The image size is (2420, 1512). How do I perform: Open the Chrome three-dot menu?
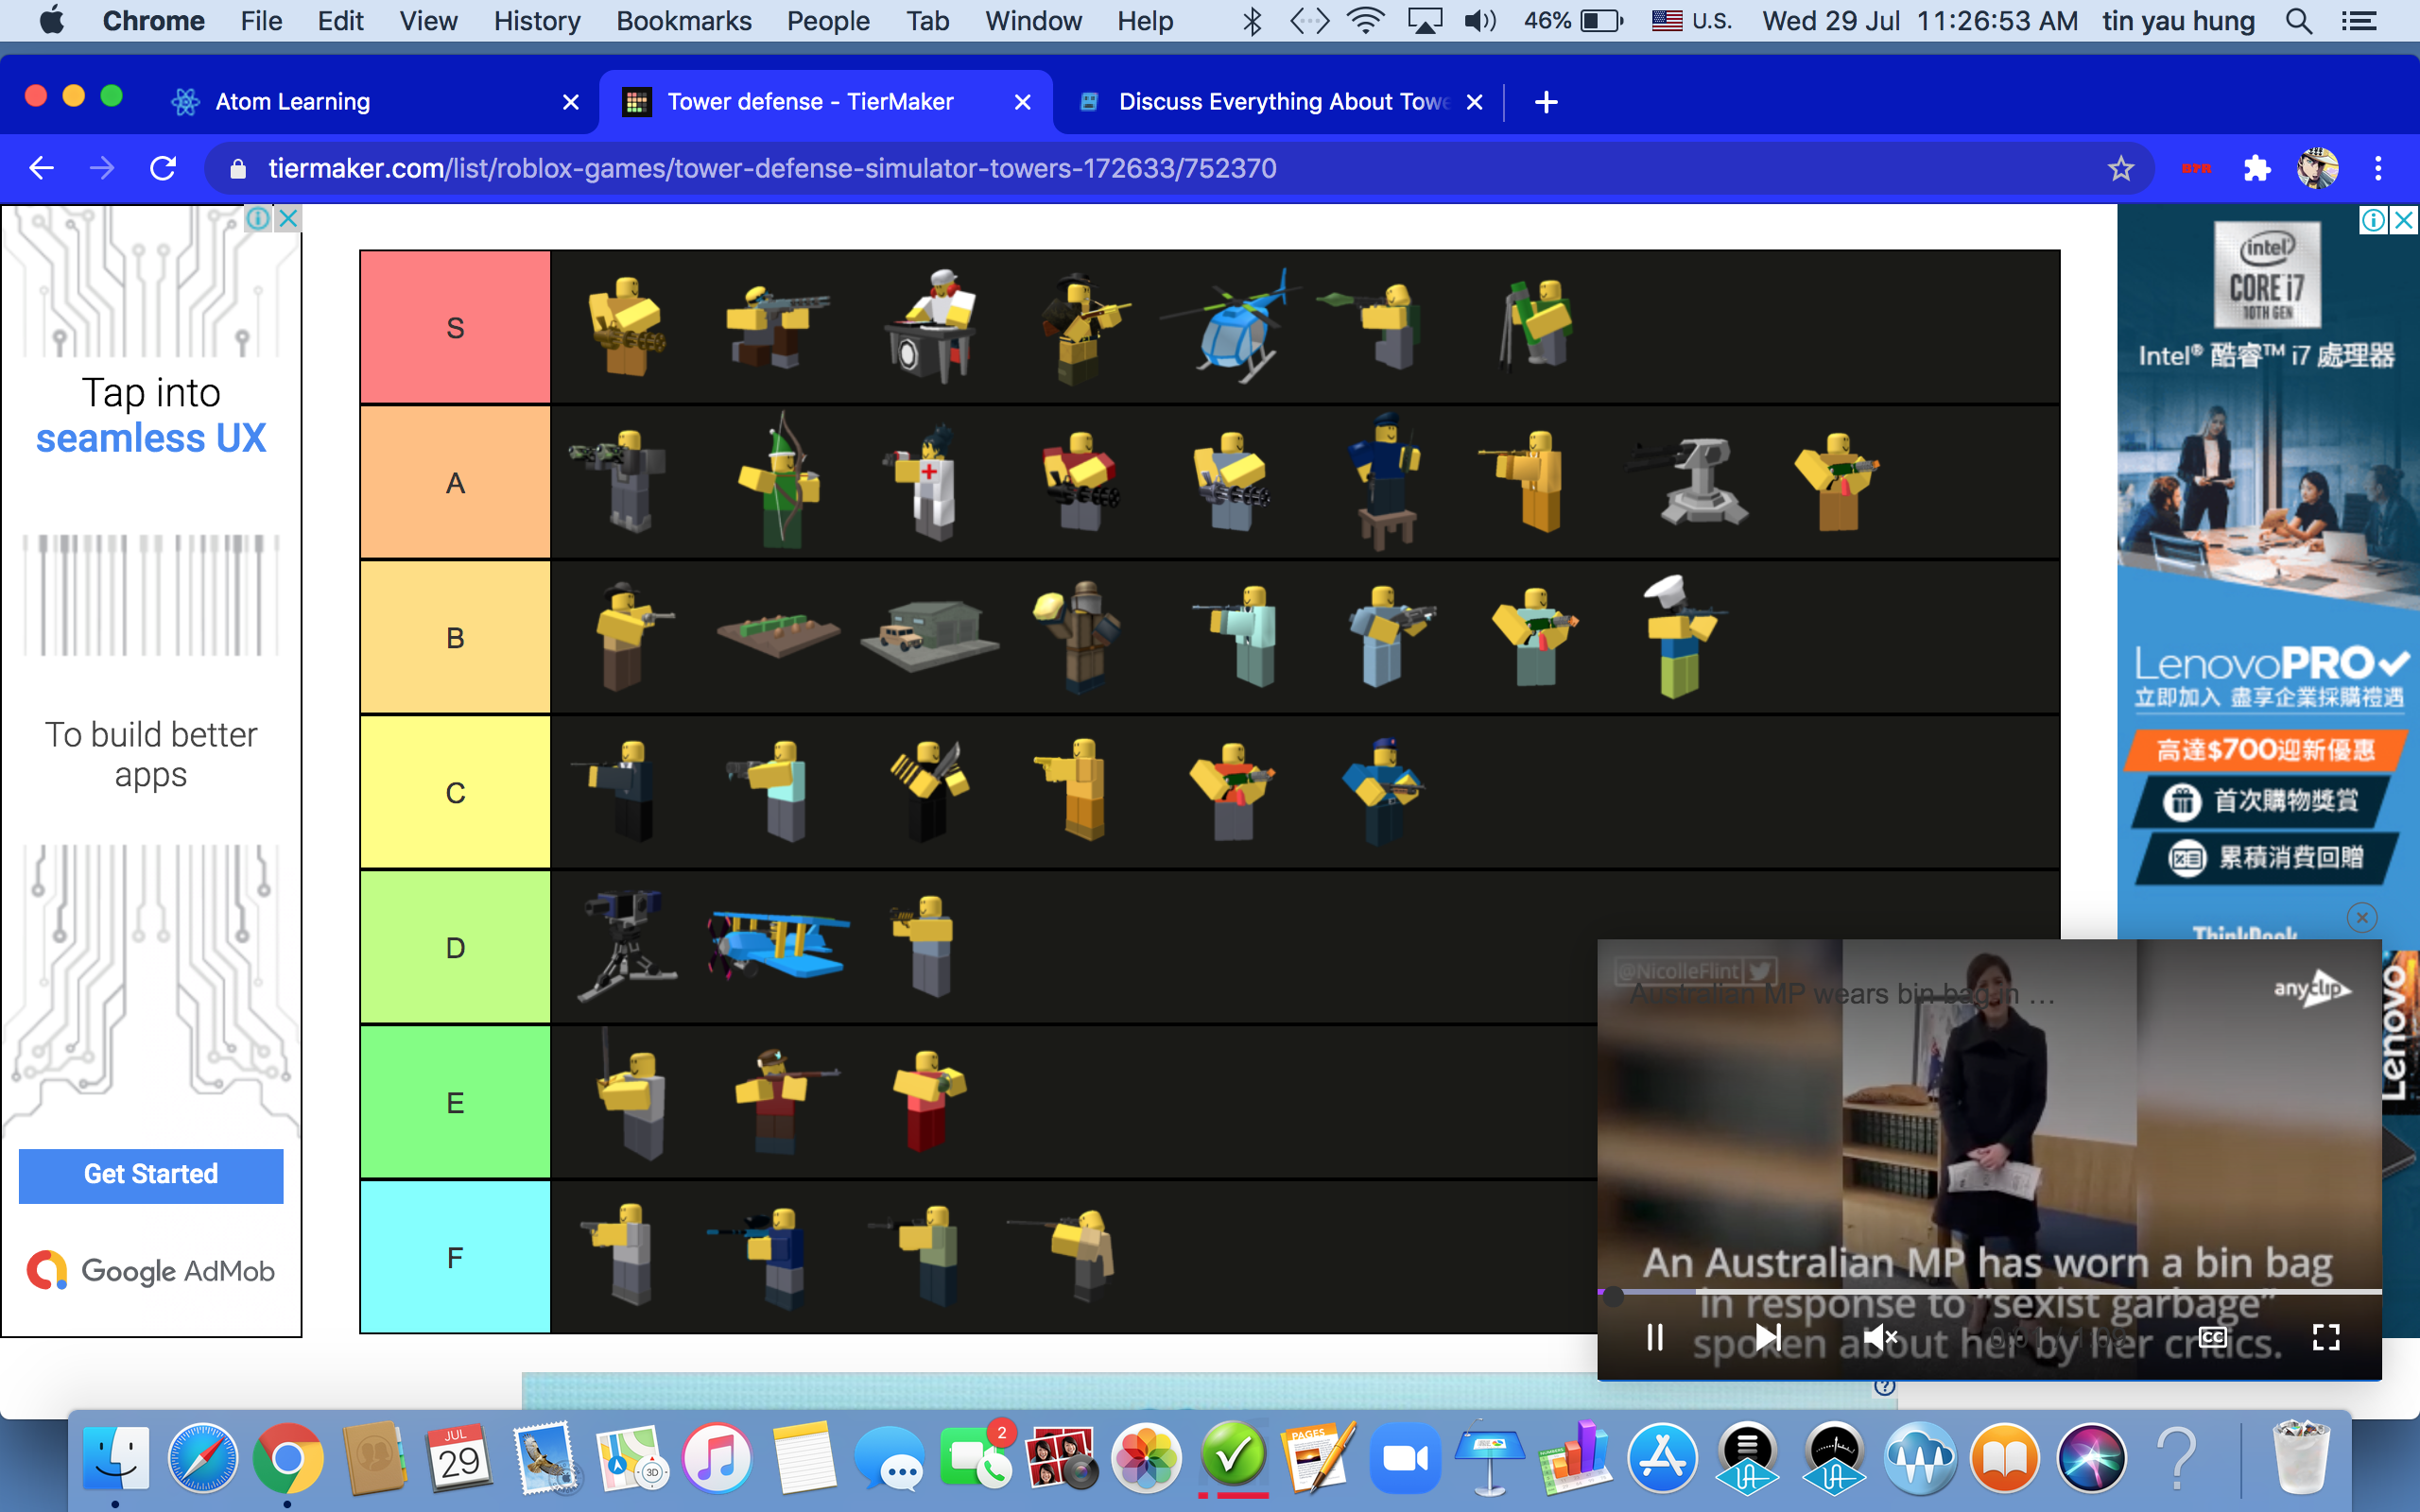pos(2378,168)
